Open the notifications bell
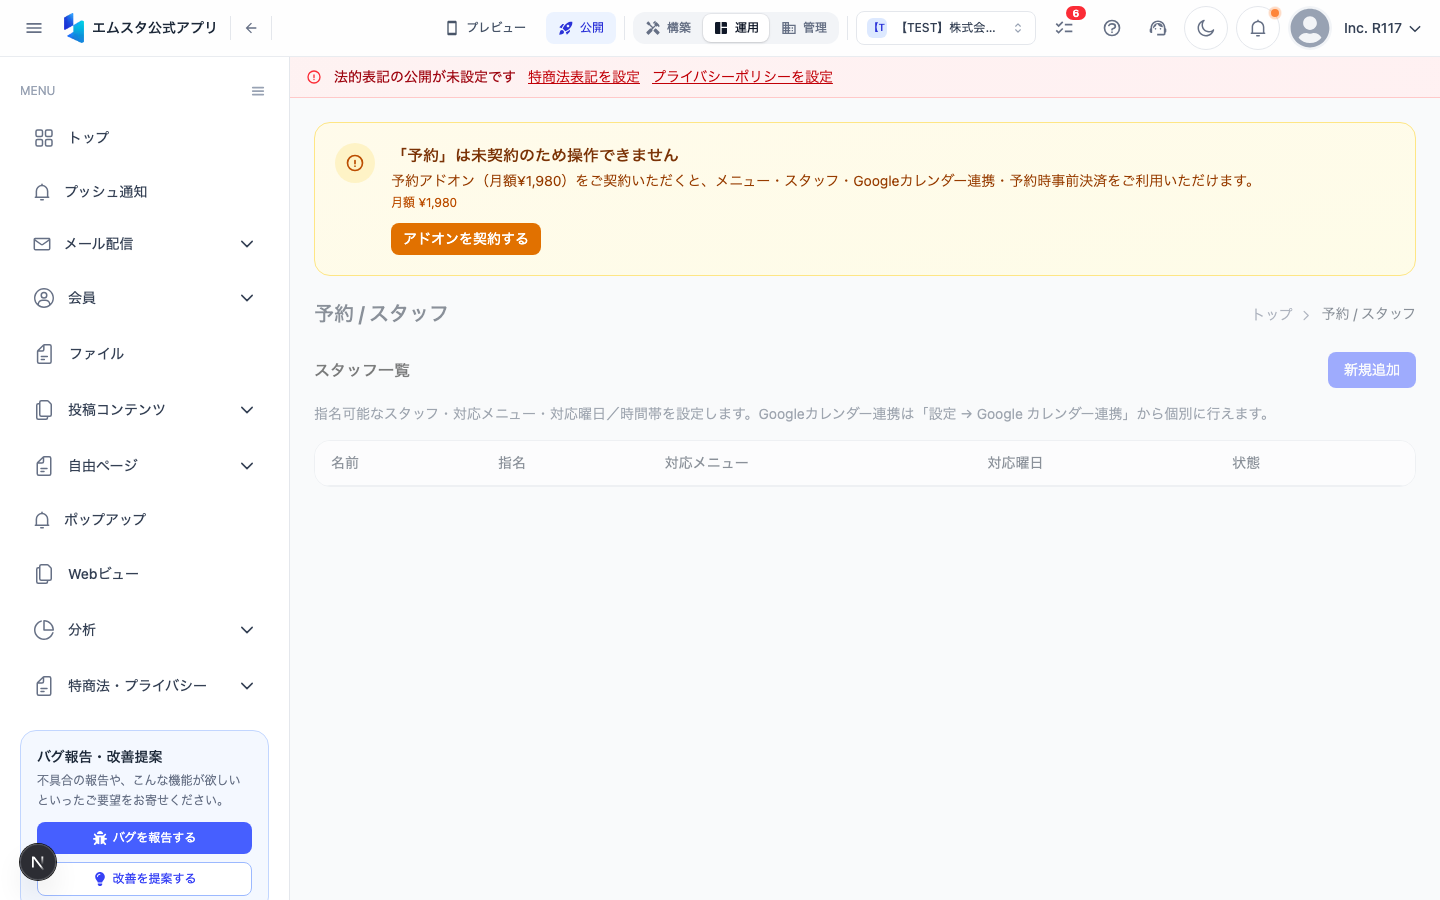 point(1258,28)
